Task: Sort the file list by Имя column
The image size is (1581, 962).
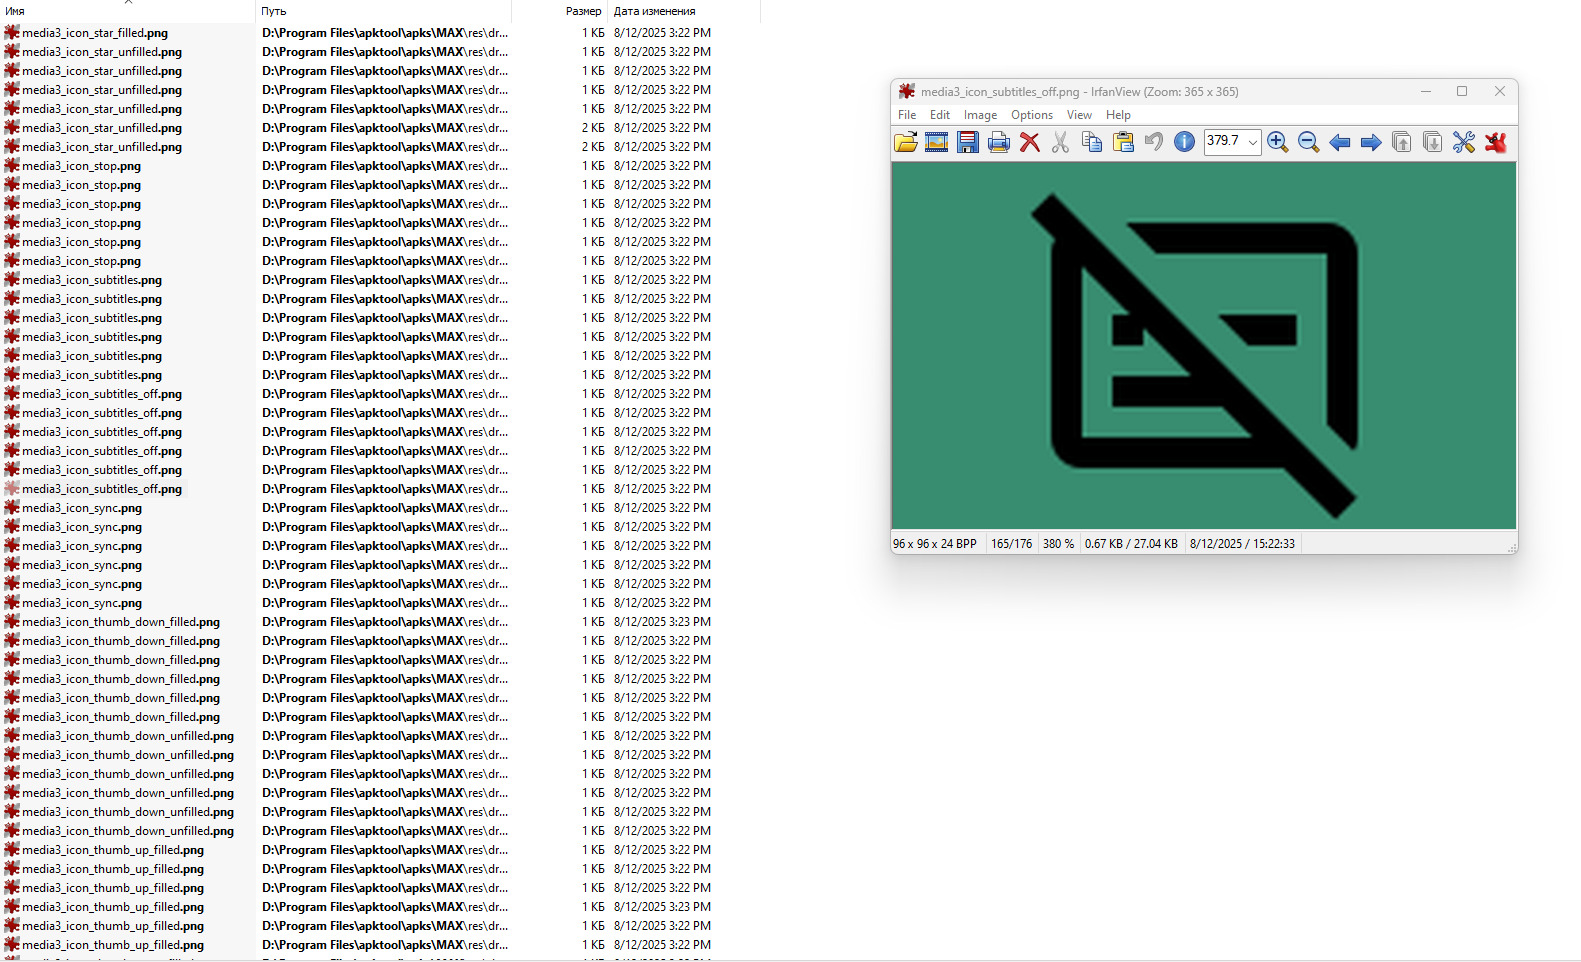Action: (x=127, y=11)
